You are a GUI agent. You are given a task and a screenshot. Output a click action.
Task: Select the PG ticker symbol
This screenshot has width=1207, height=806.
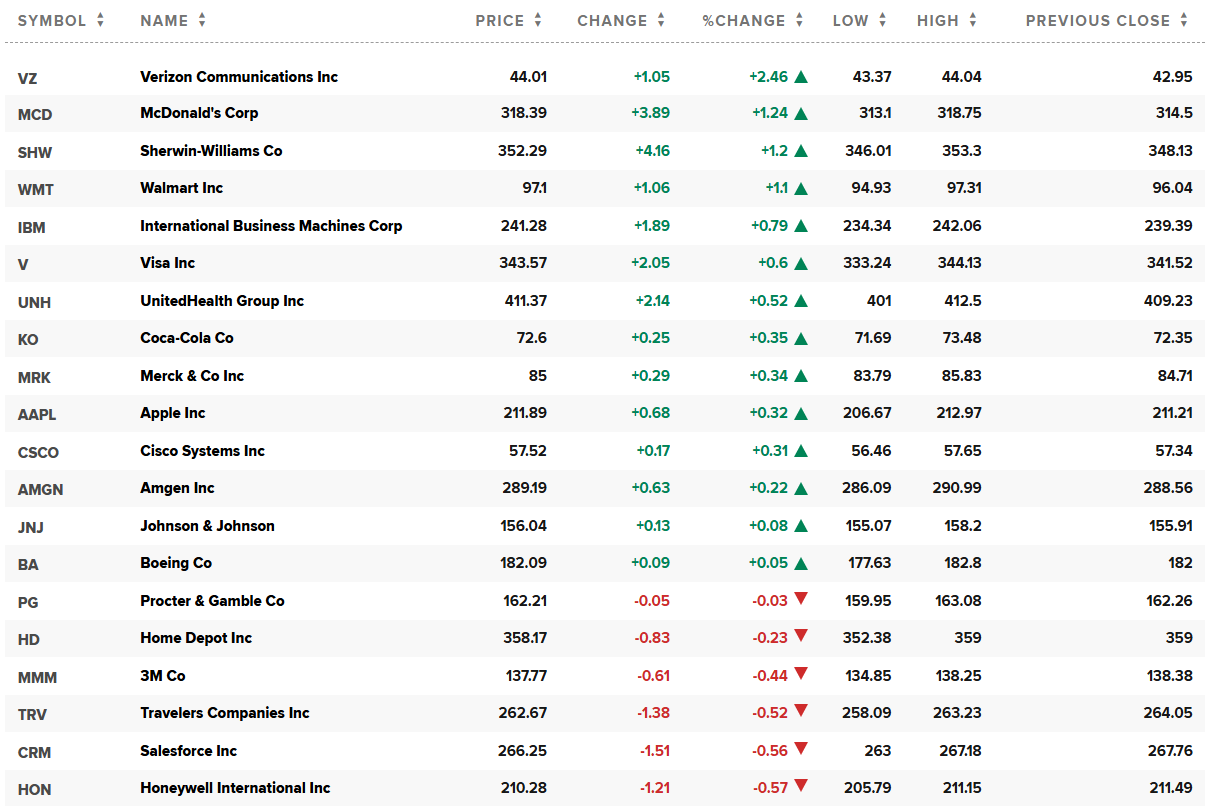[28, 602]
